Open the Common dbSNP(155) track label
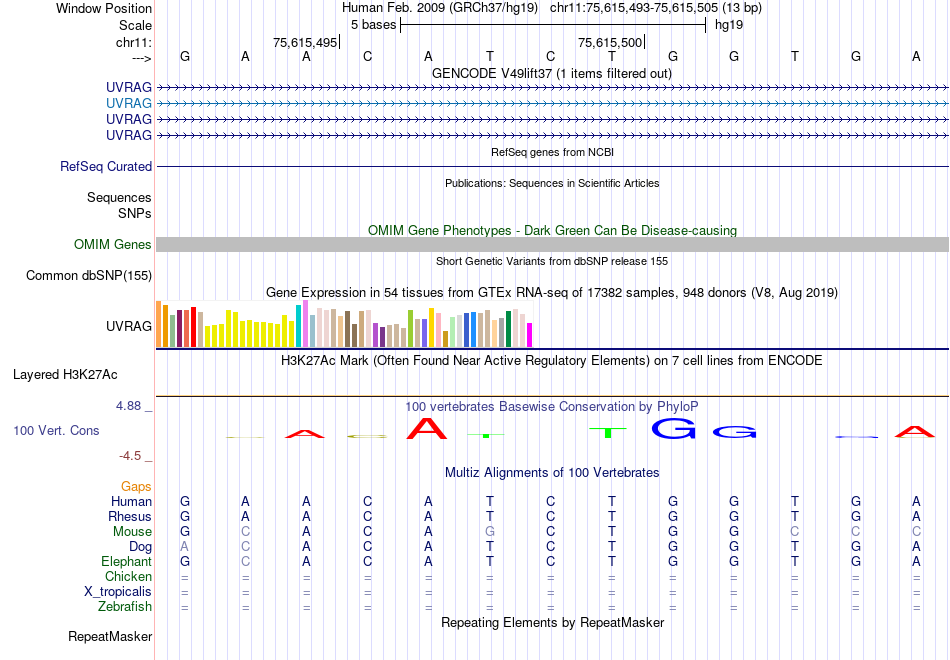This screenshot has width=950, height=660. click(x=88, y=276)
